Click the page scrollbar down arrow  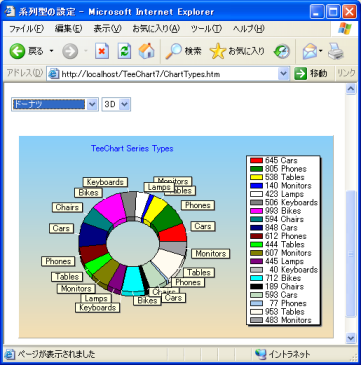tap(351, 338)
